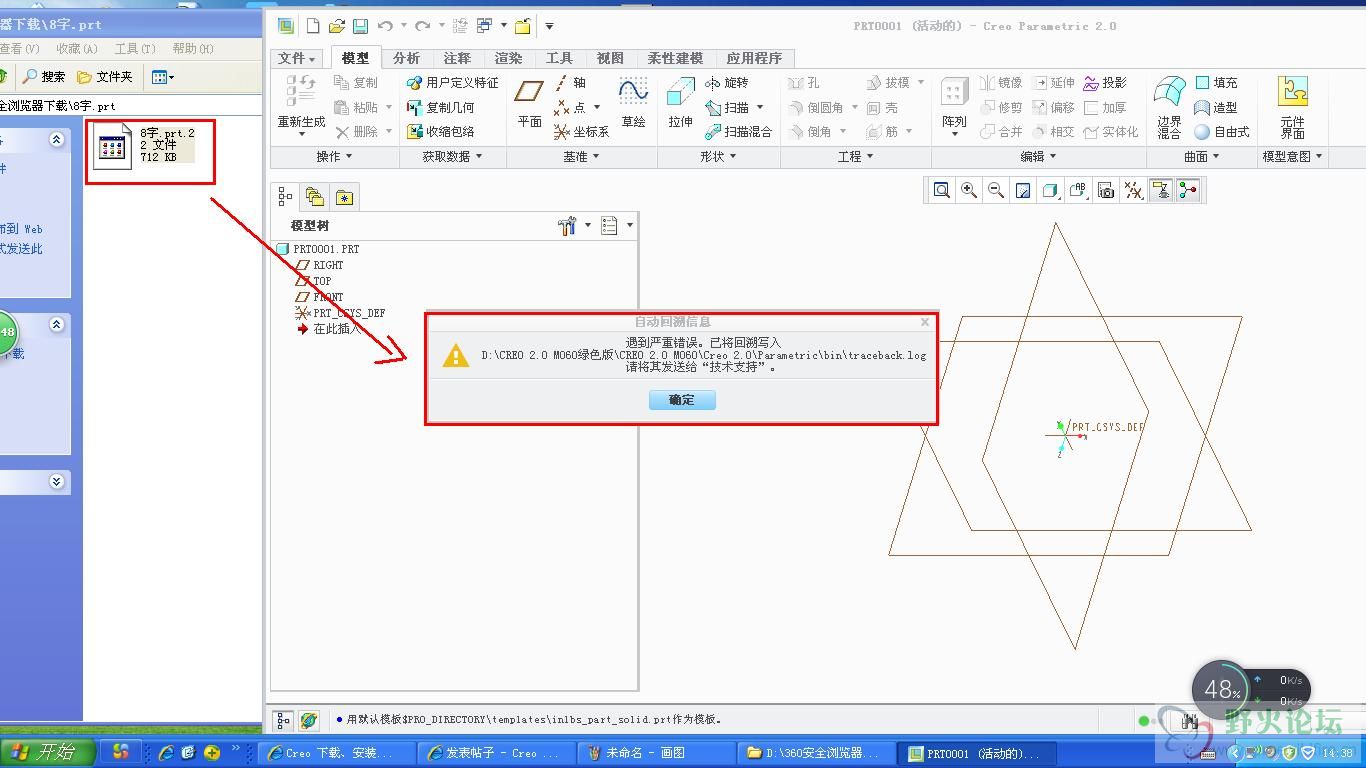Toggle browser display in status bar
Viewport: 1366px width, 768px height.
(x=308, y=720)
